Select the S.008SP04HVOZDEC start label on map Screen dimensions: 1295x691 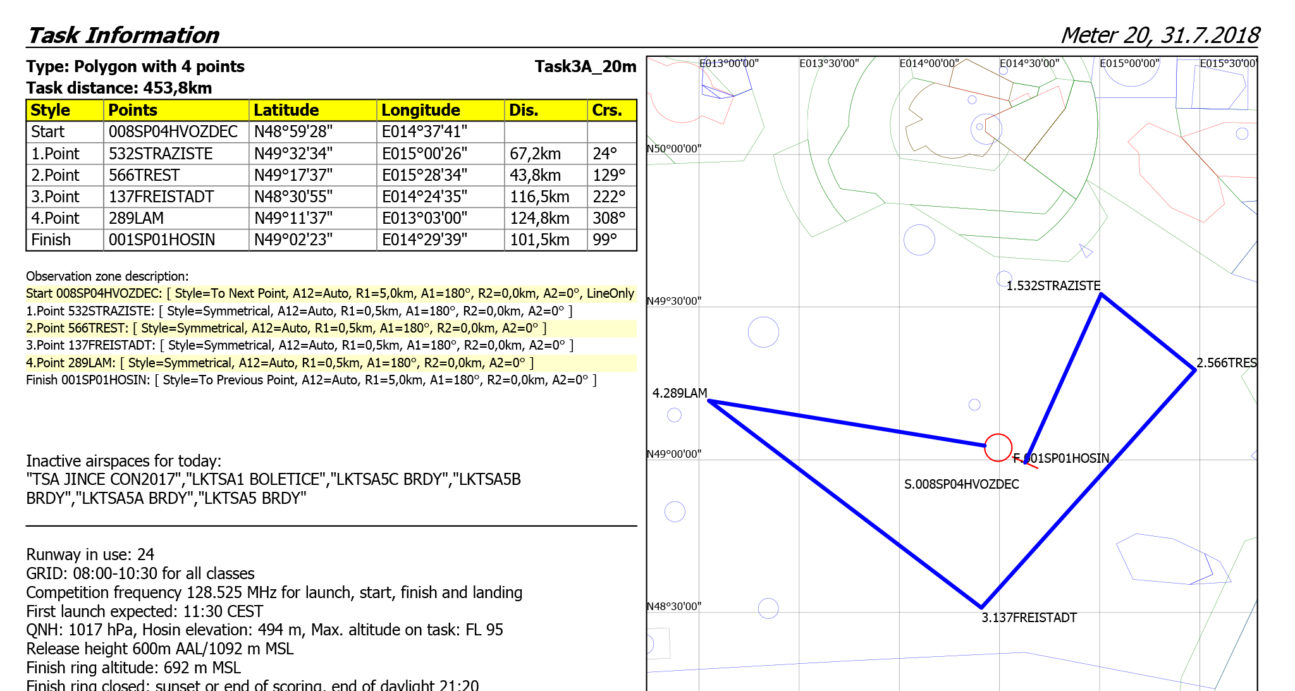[x=961, y=484]
